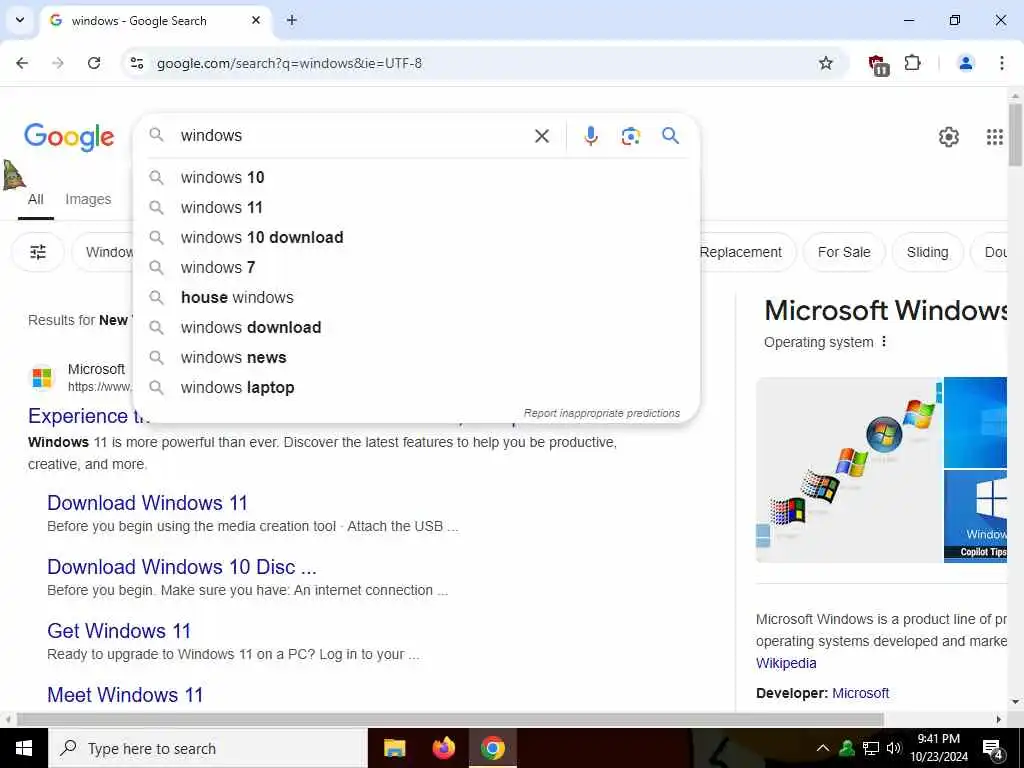Click the blue search magnifier button
This screenshot has height=768, width=1024.
(671, 136)
